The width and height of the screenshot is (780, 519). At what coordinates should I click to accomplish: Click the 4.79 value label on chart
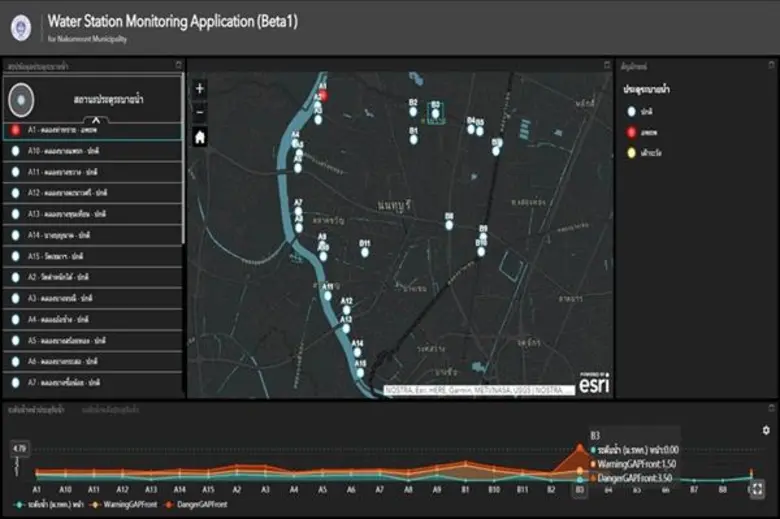pyautogui.click(x=19, y=448)
